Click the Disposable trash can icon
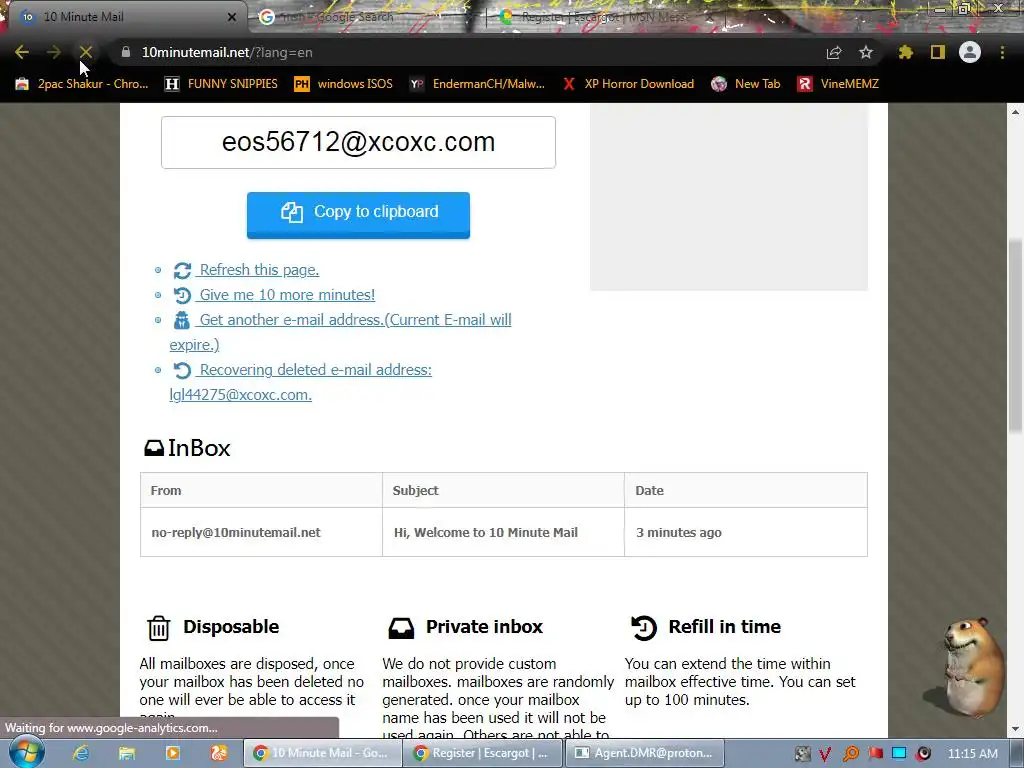Screen dimensions: 1024x768 tap(159, 628)
